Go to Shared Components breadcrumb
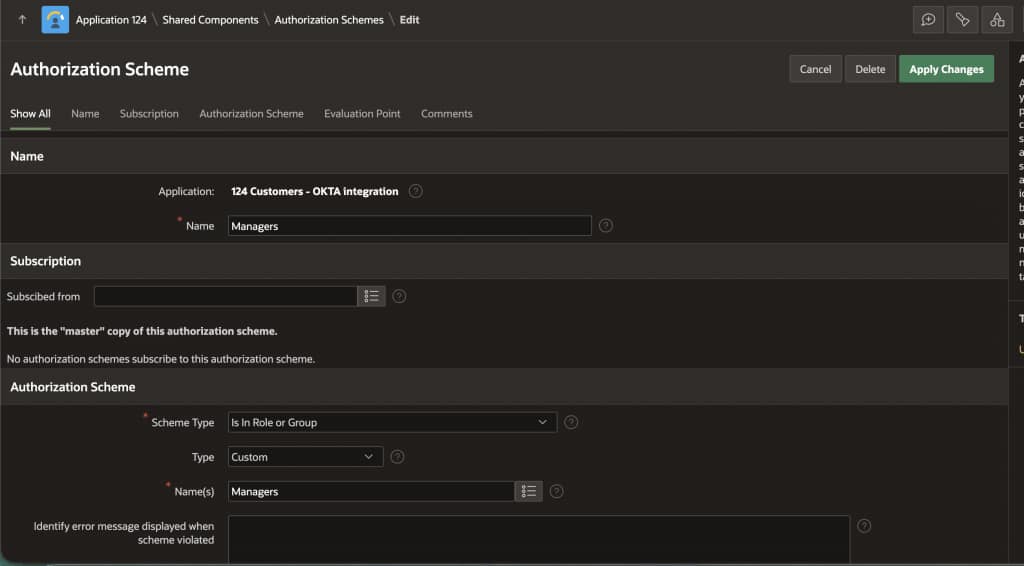The height and width of the screenshot is (566, 1024). [x=210, y=20]
